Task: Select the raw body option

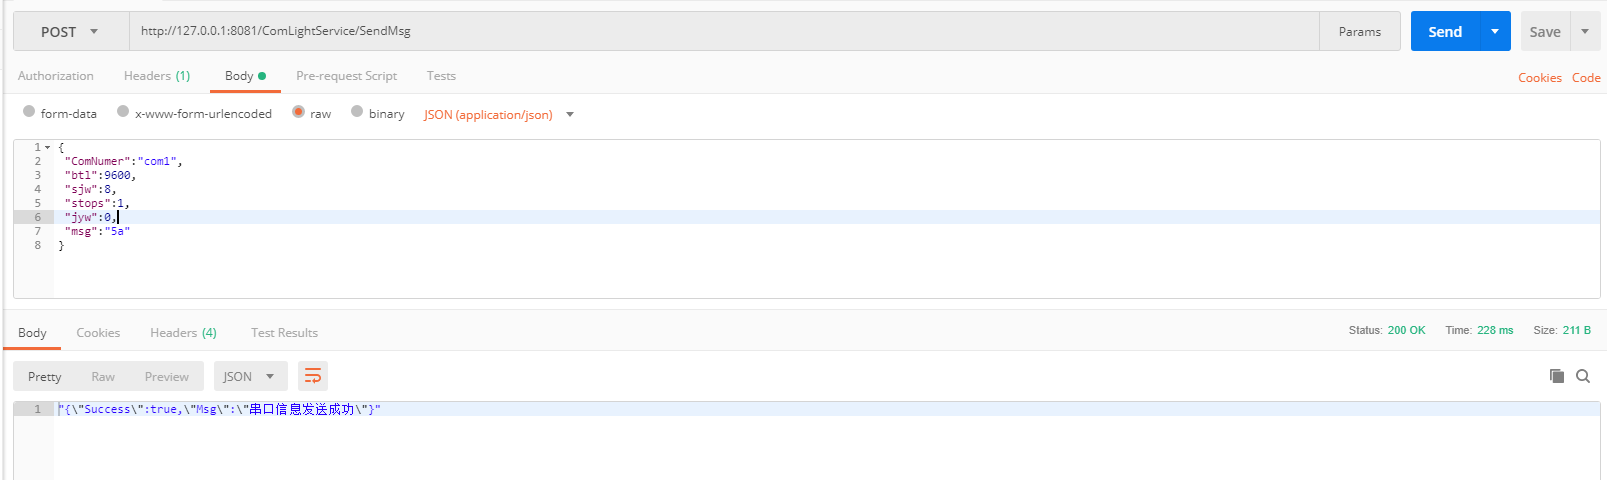Action: coord(298,112)
